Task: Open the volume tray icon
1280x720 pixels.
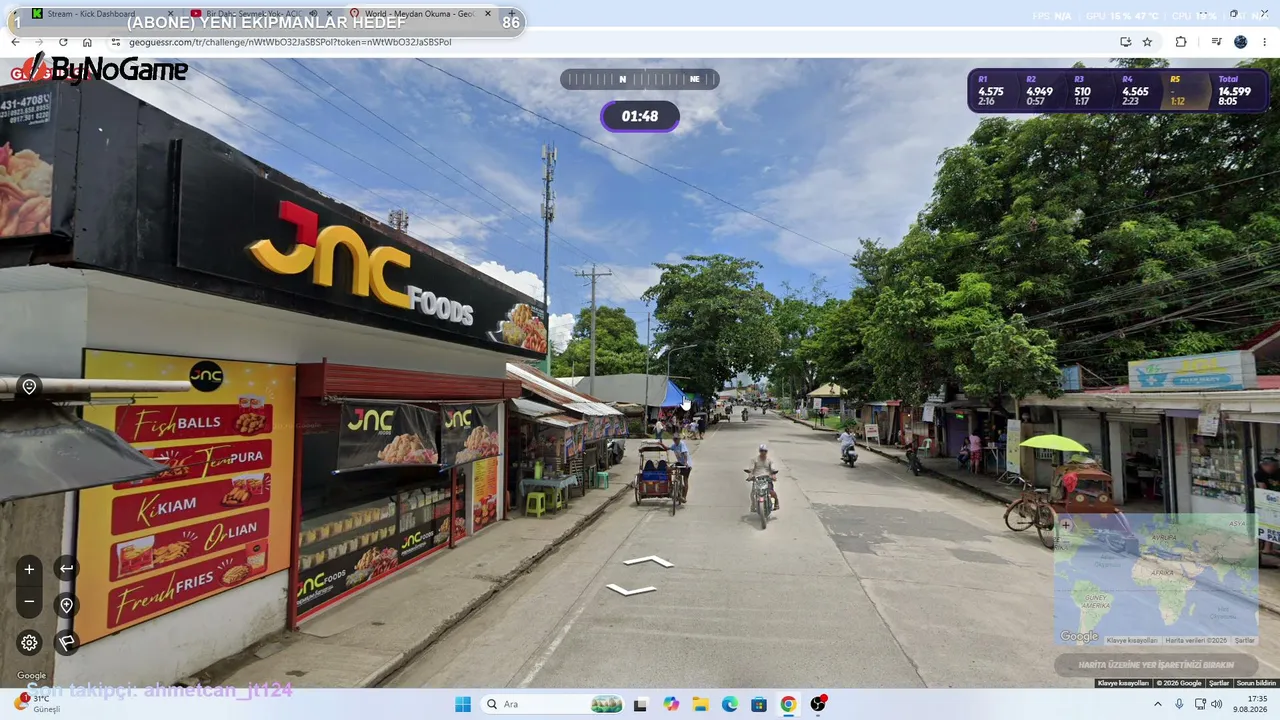Action: (1217, 704)
